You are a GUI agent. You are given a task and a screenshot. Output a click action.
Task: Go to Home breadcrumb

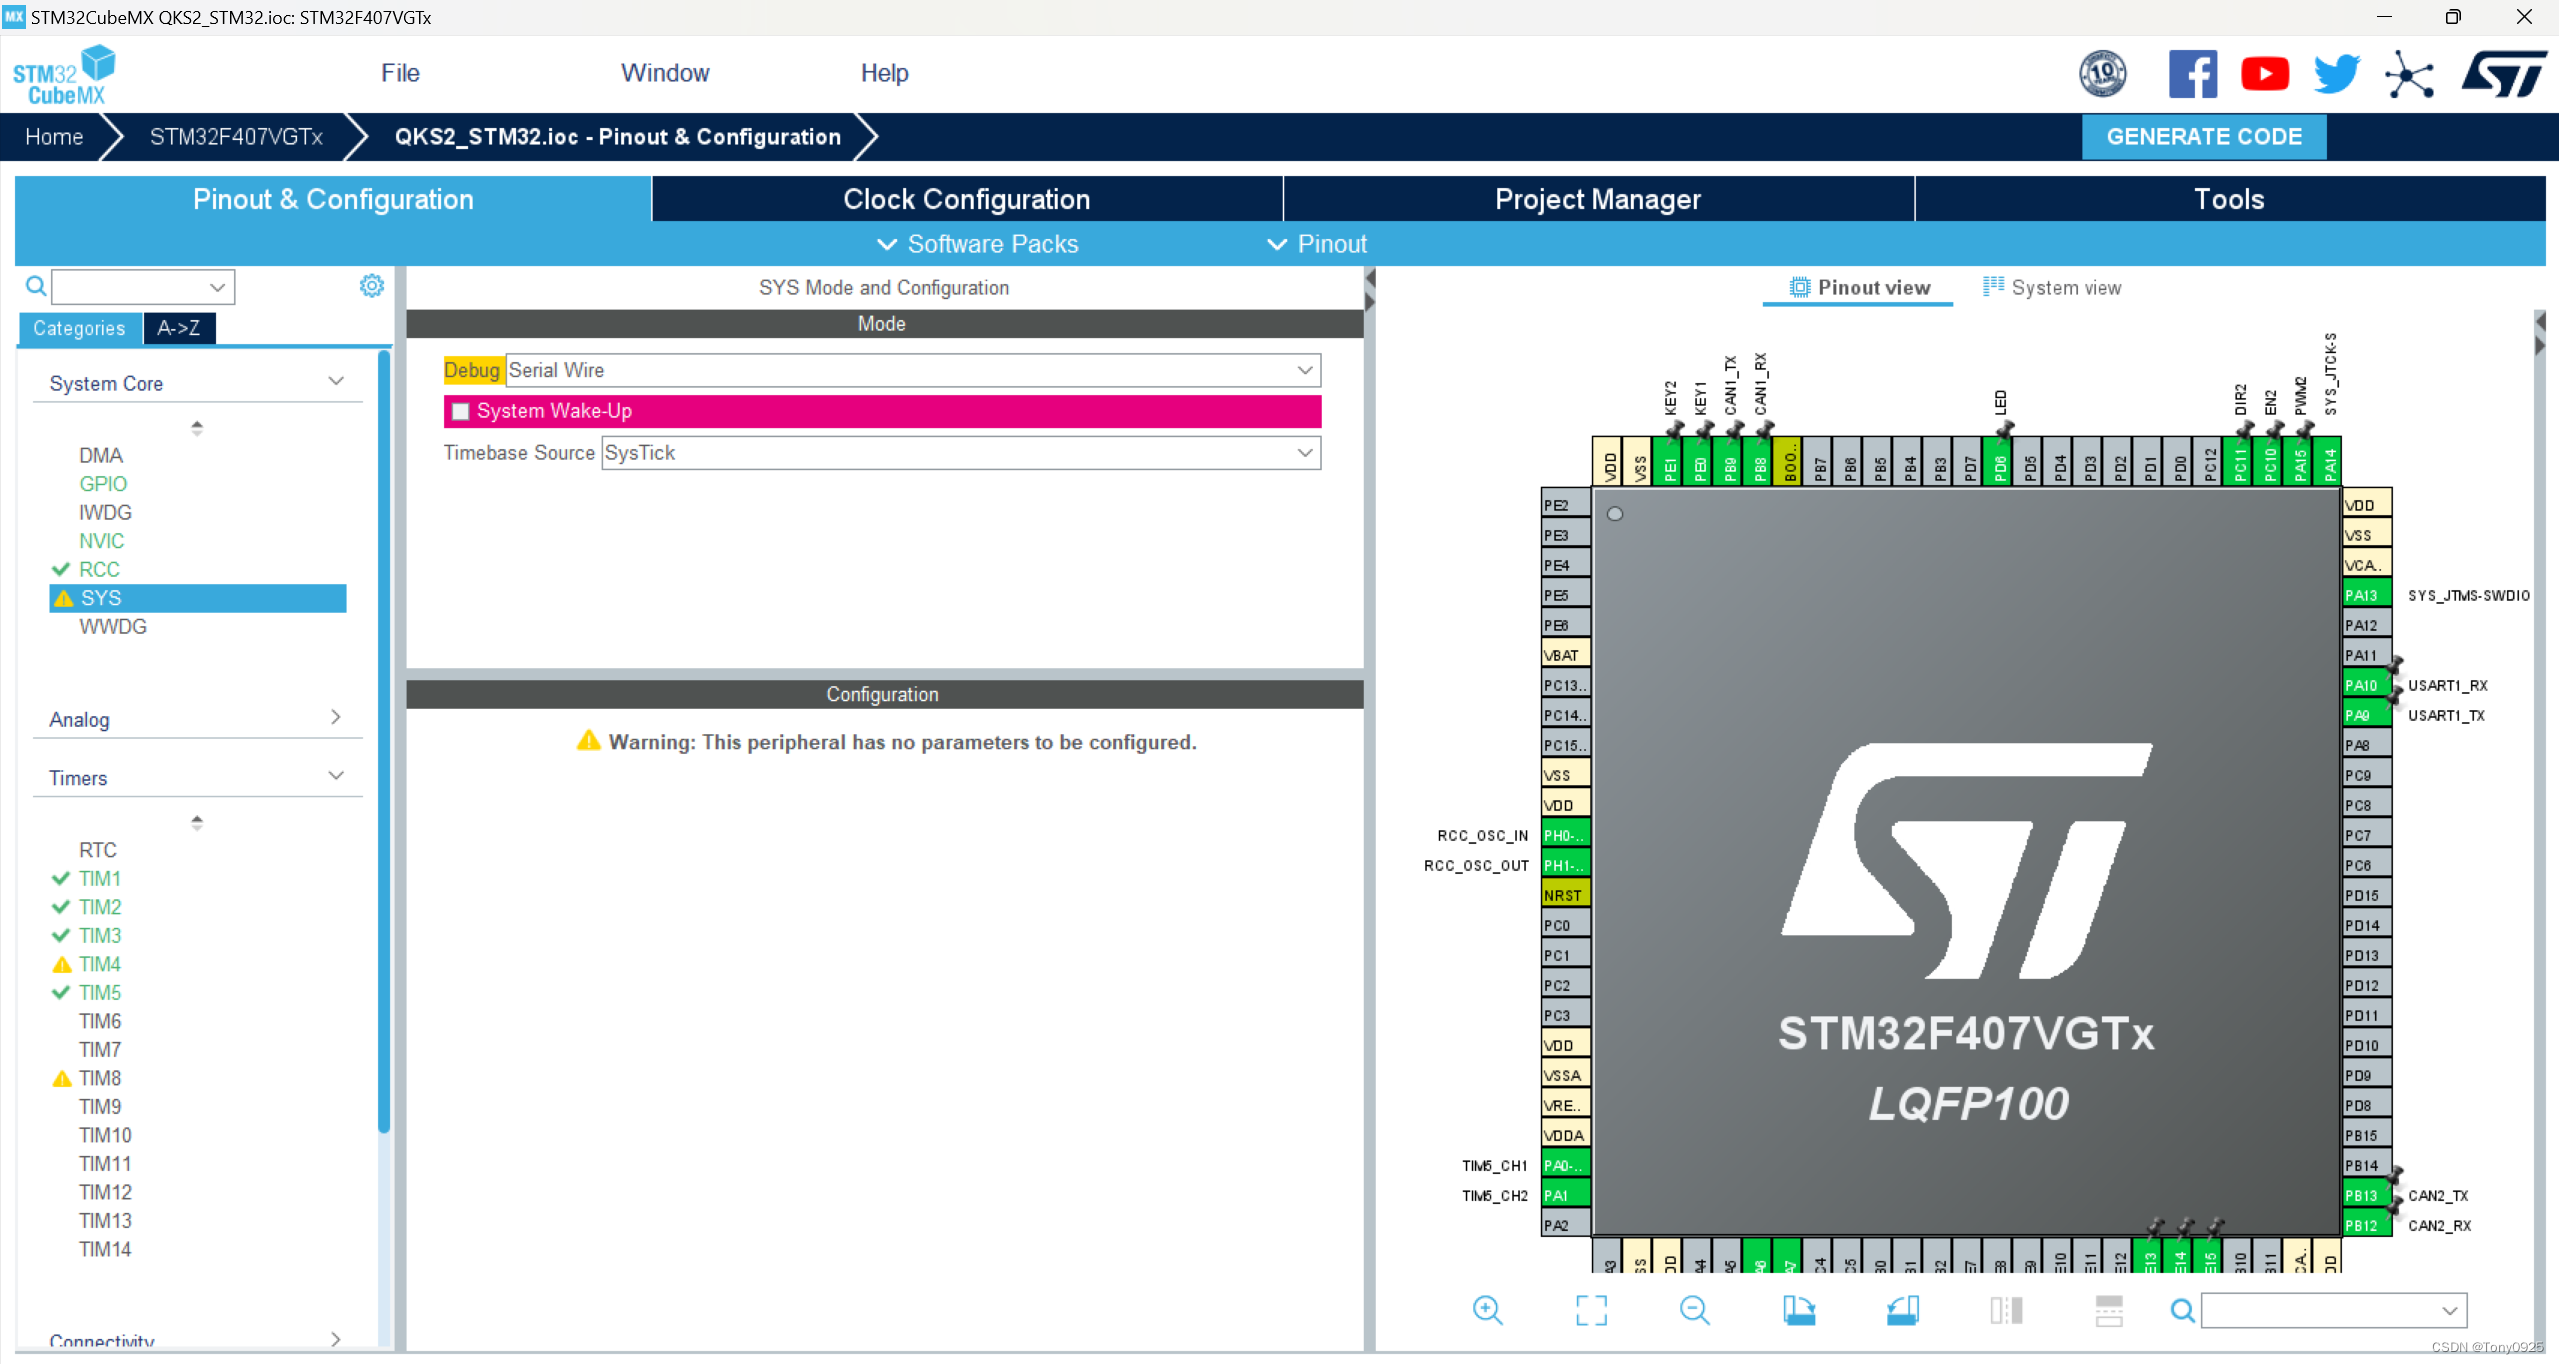click(x=54, y=137)
